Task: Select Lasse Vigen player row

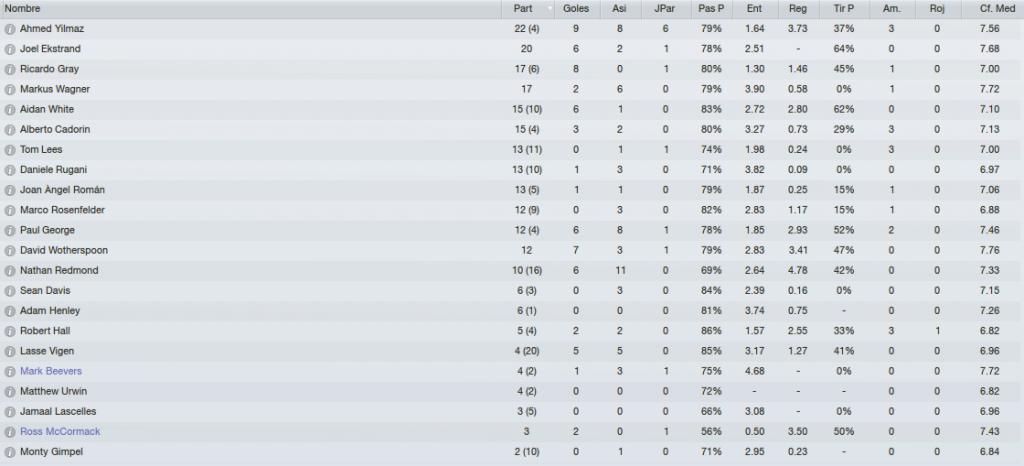Action: [512, 351]
